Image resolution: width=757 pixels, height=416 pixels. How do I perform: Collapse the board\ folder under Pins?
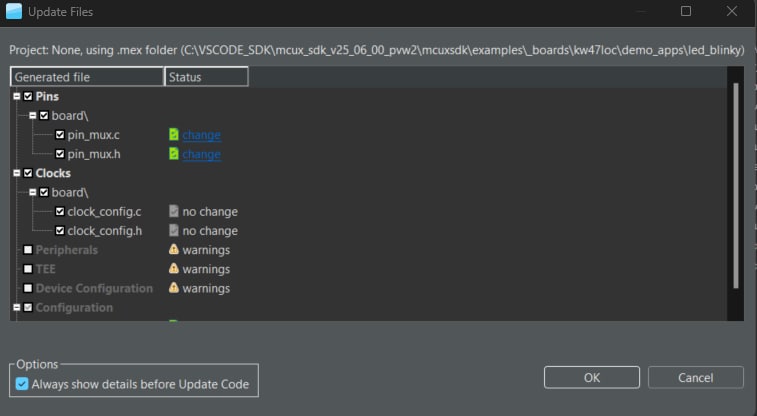click(32, 116)
